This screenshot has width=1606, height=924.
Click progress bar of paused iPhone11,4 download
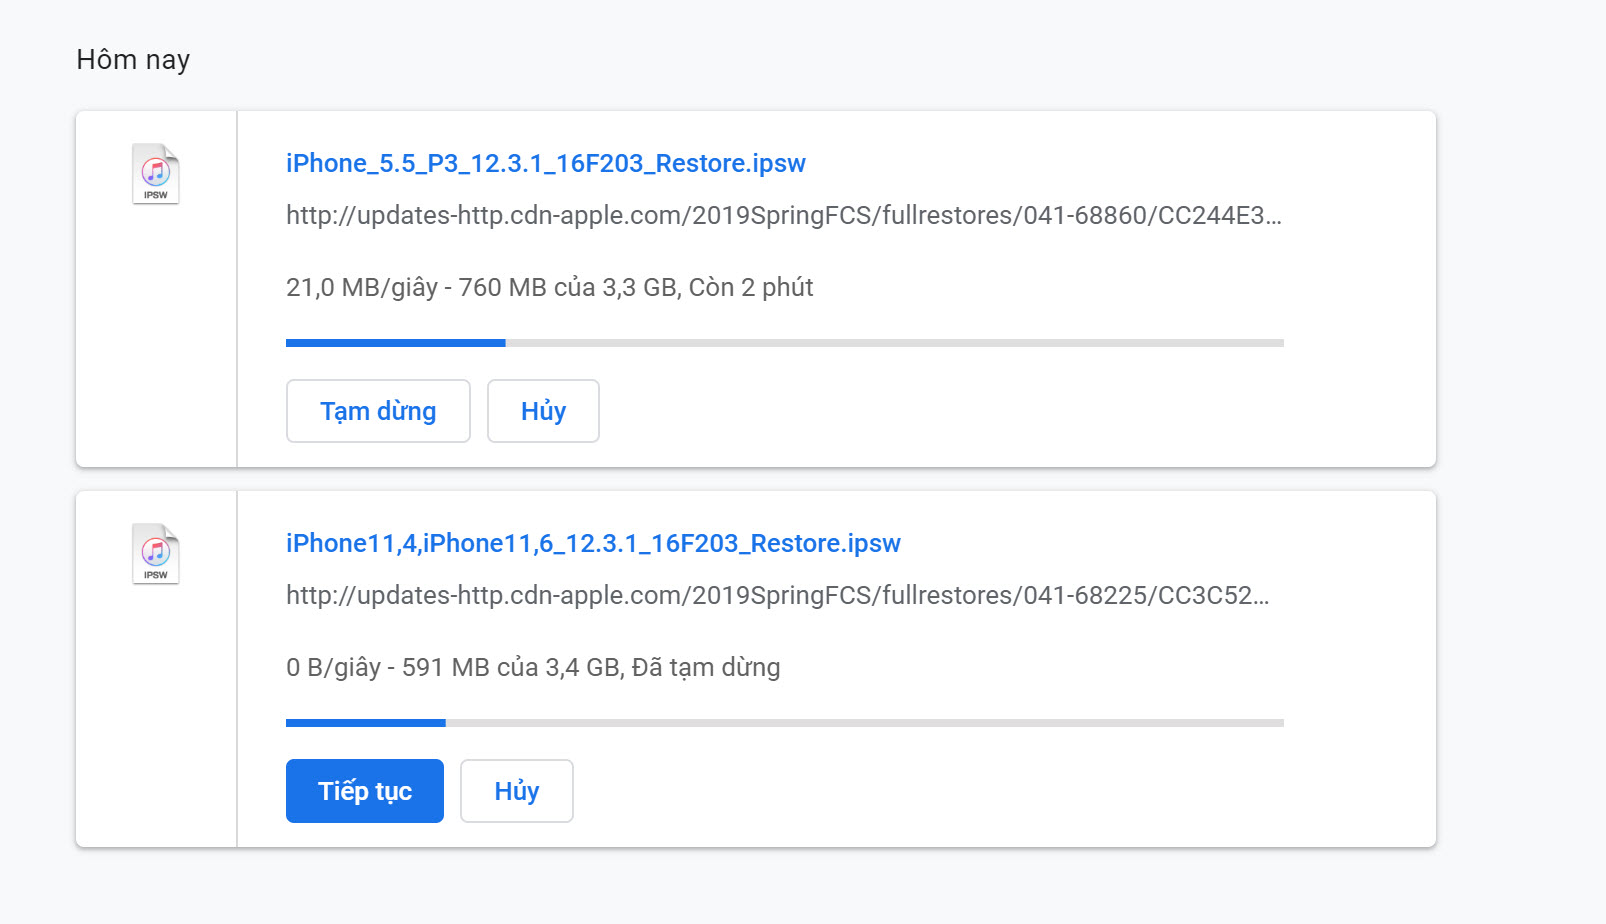[785, 723]
